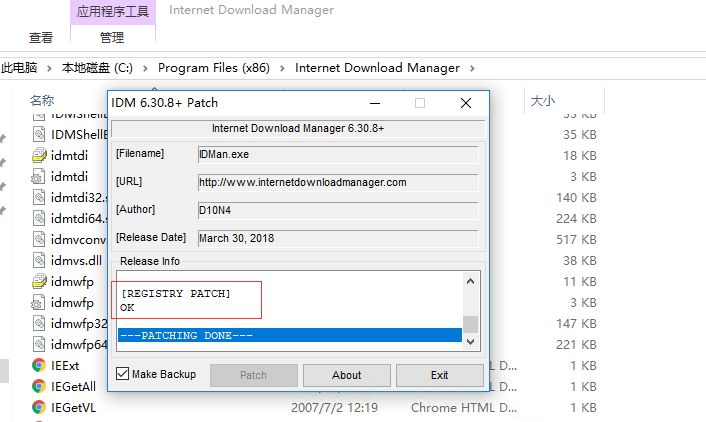
Task: Select the highlighted PATCHING DONE line
Action: point(290,336)
